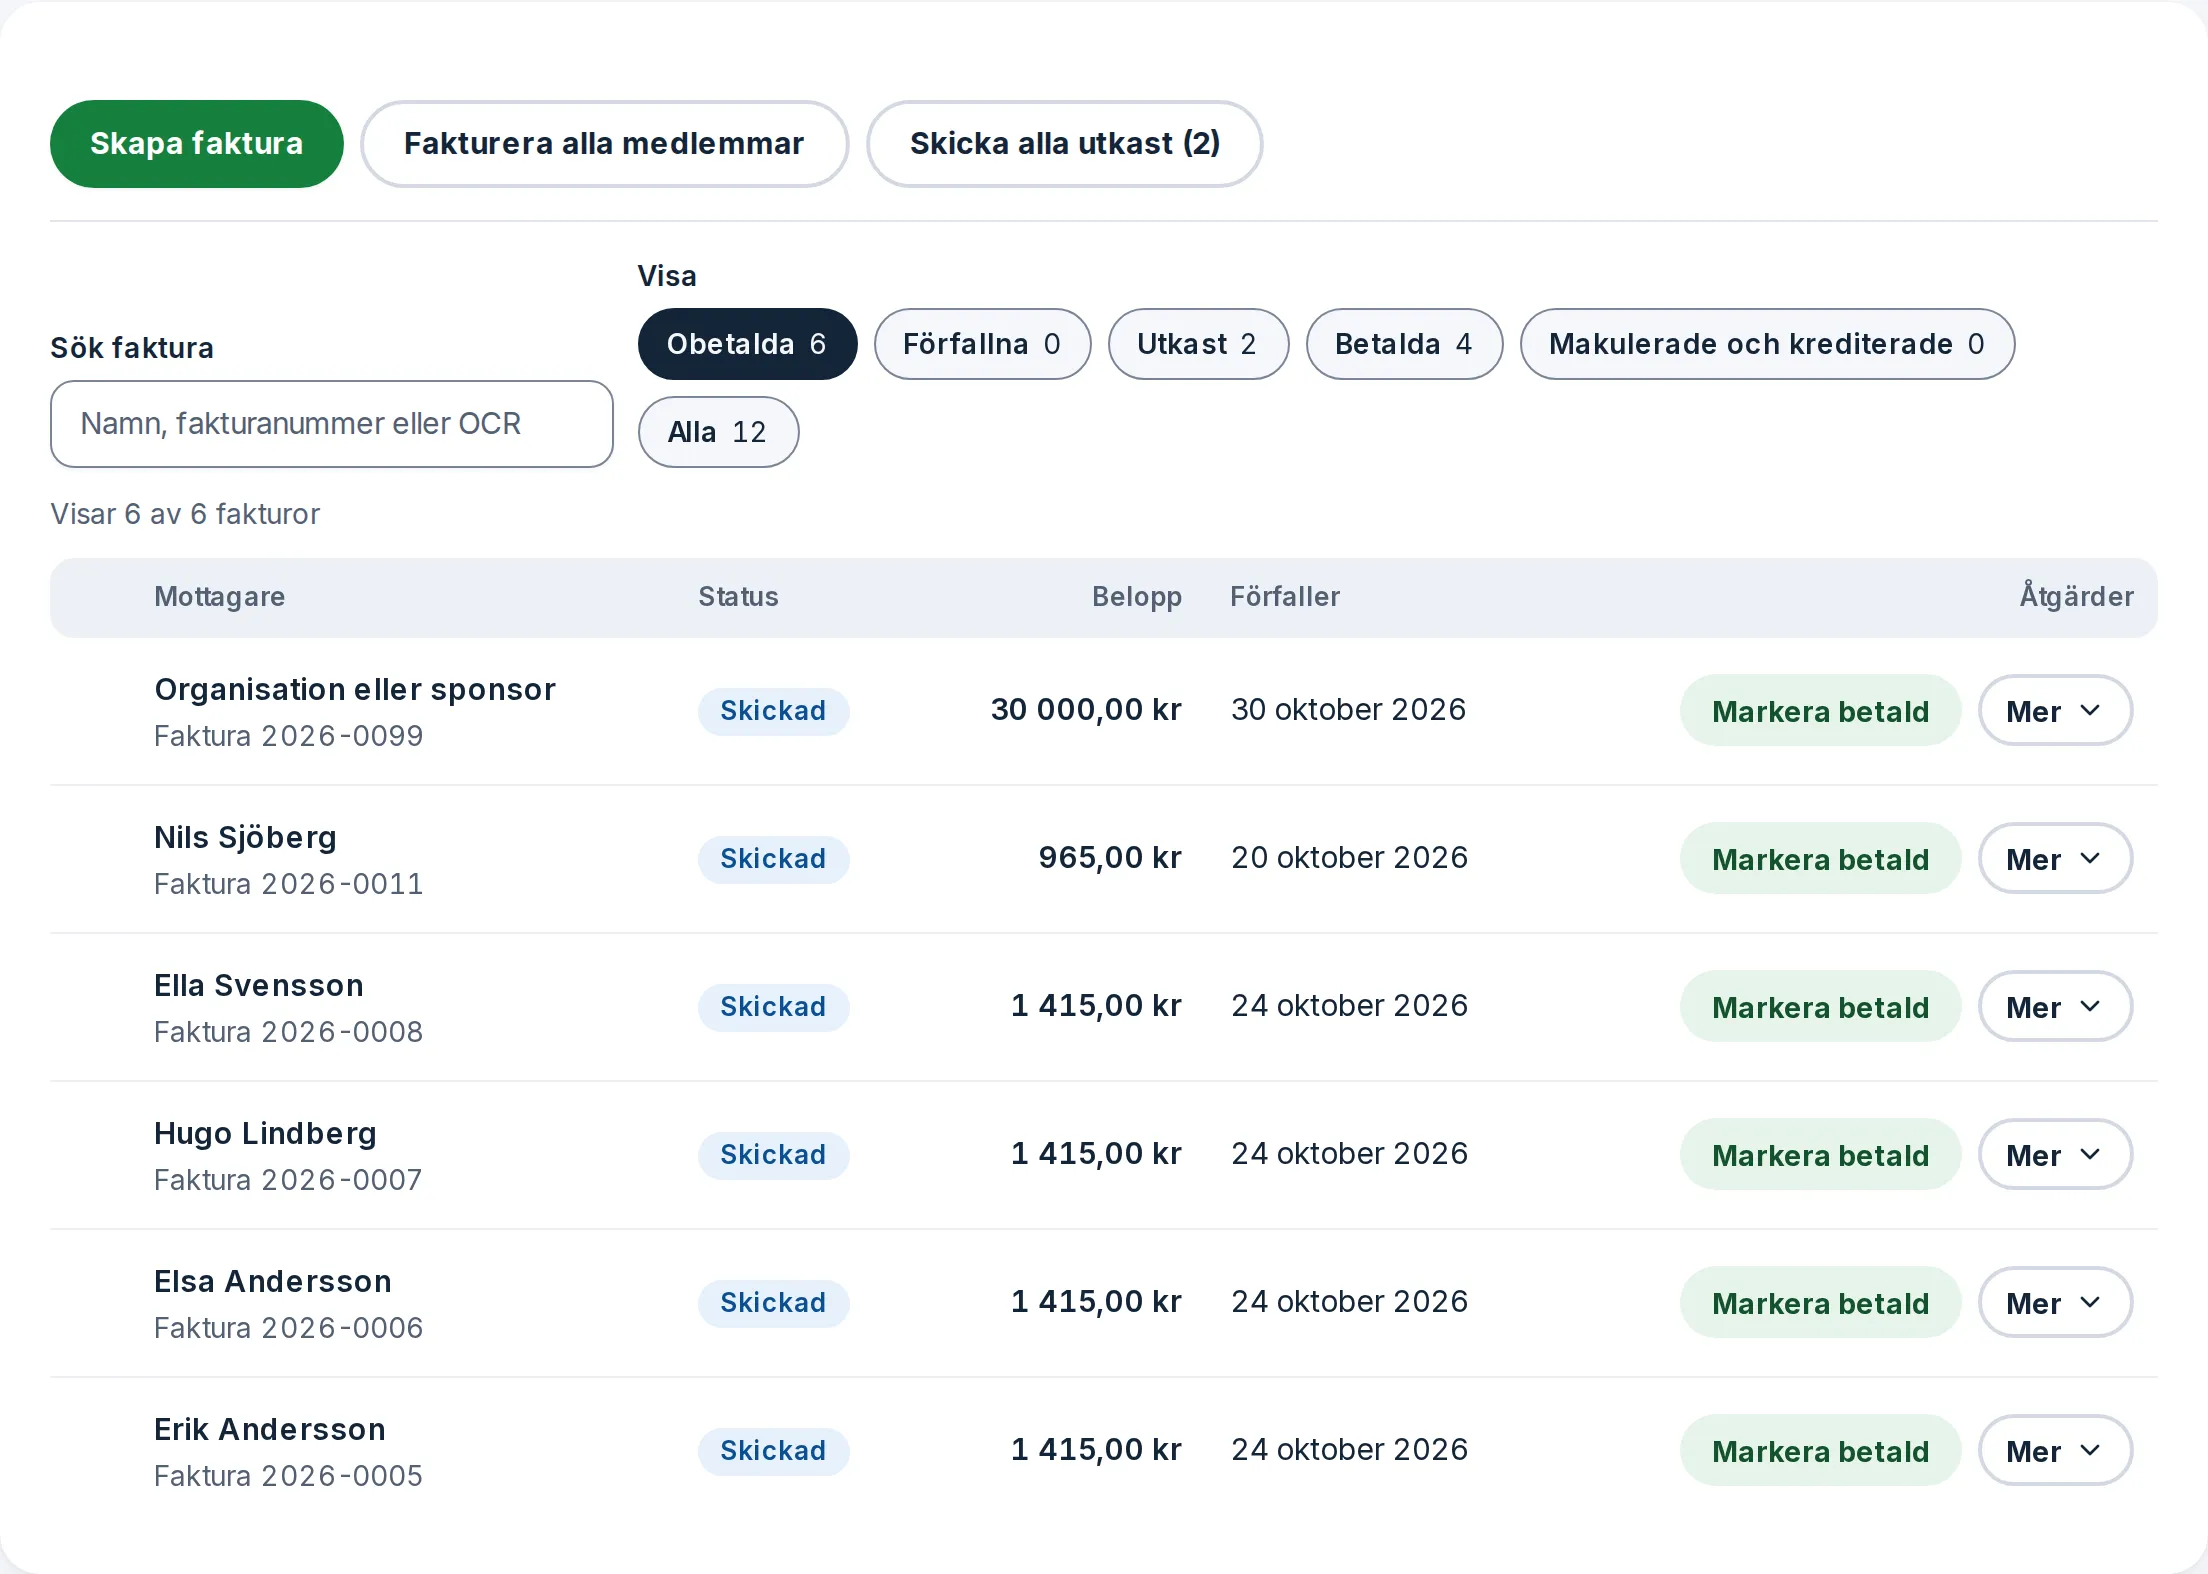
Task: Show Utkast invoices
Action: tap(1198, 344)
